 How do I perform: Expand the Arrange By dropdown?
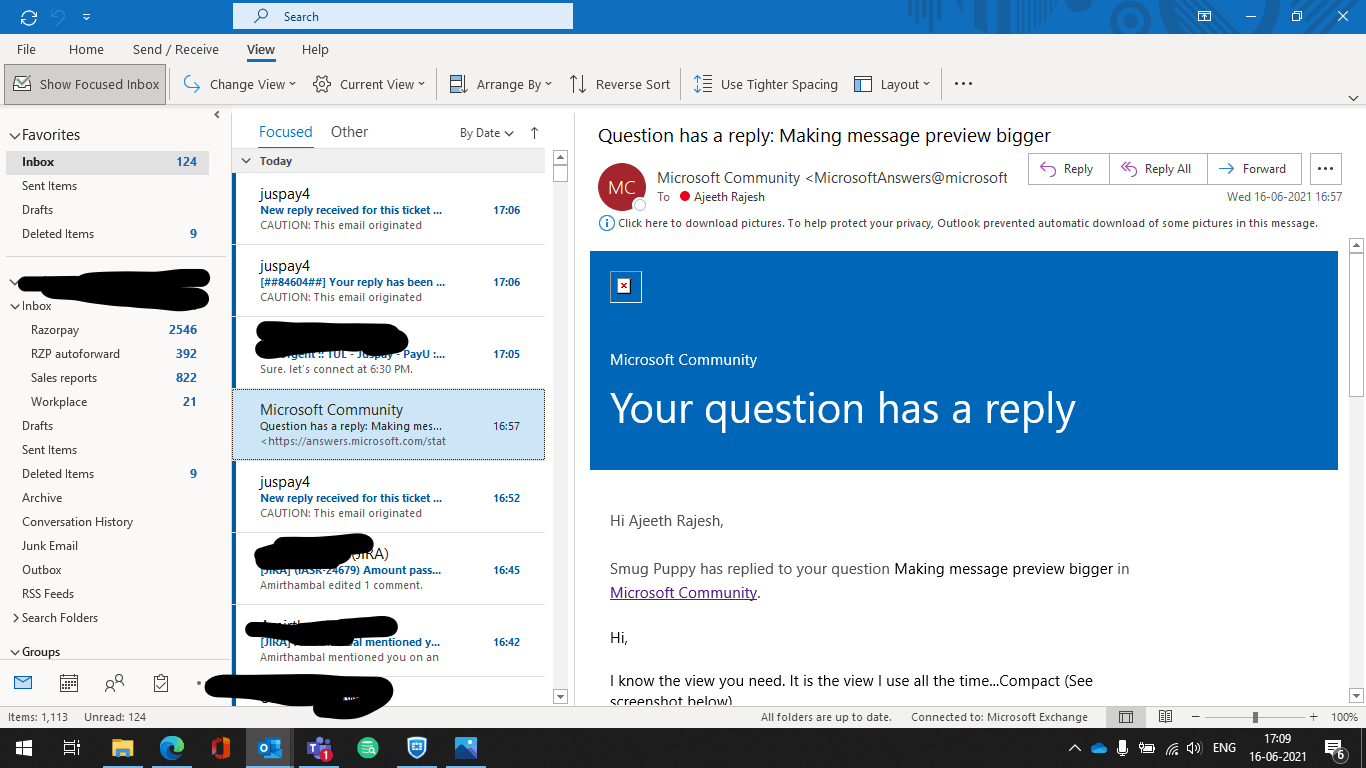[x=499, y=85]
